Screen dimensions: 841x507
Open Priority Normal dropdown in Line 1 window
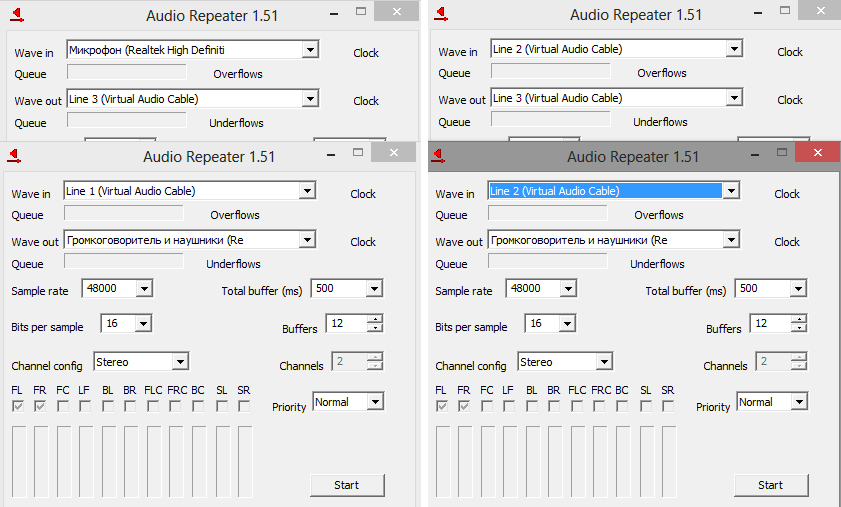point(375,402)
